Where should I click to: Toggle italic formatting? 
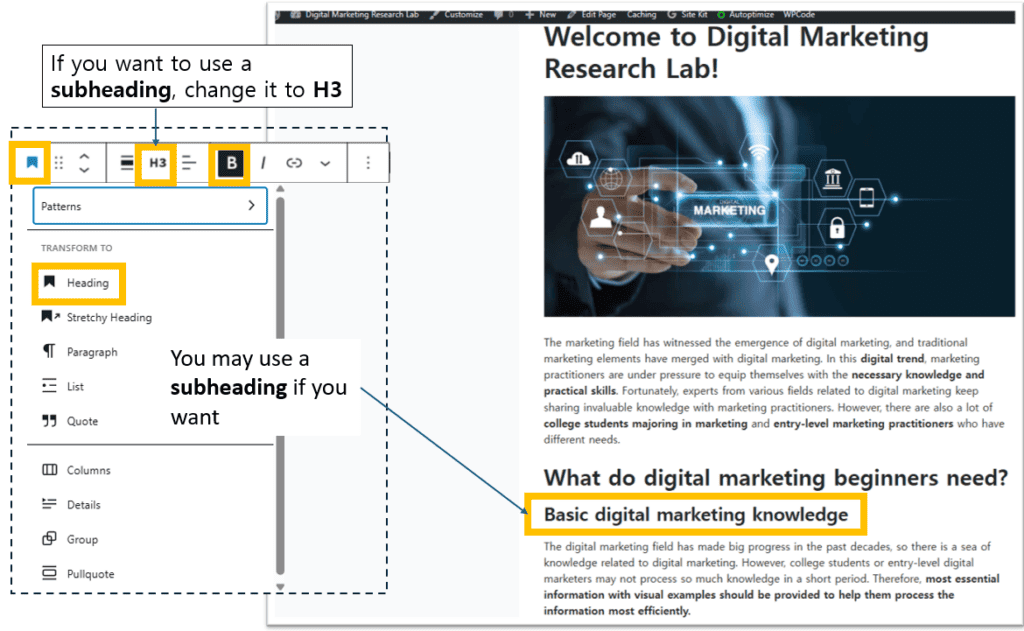coord(264,163)
